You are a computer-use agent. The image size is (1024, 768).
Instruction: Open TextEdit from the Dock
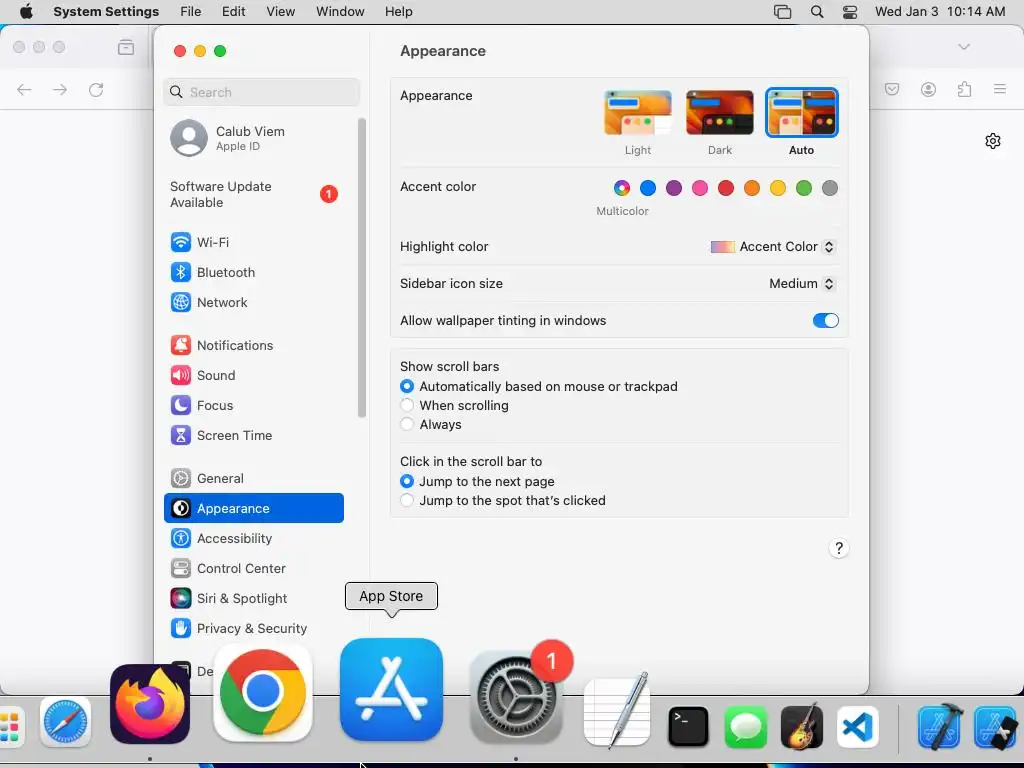(x=617, y=711)
